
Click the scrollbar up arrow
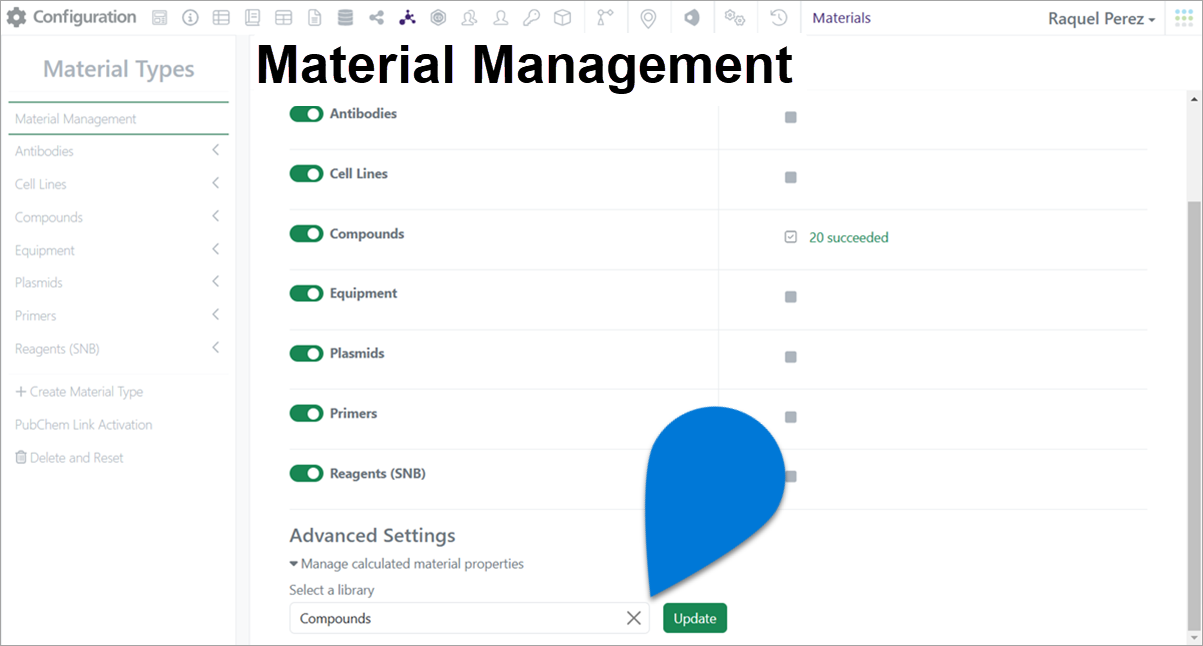[x=1193, y=99]
